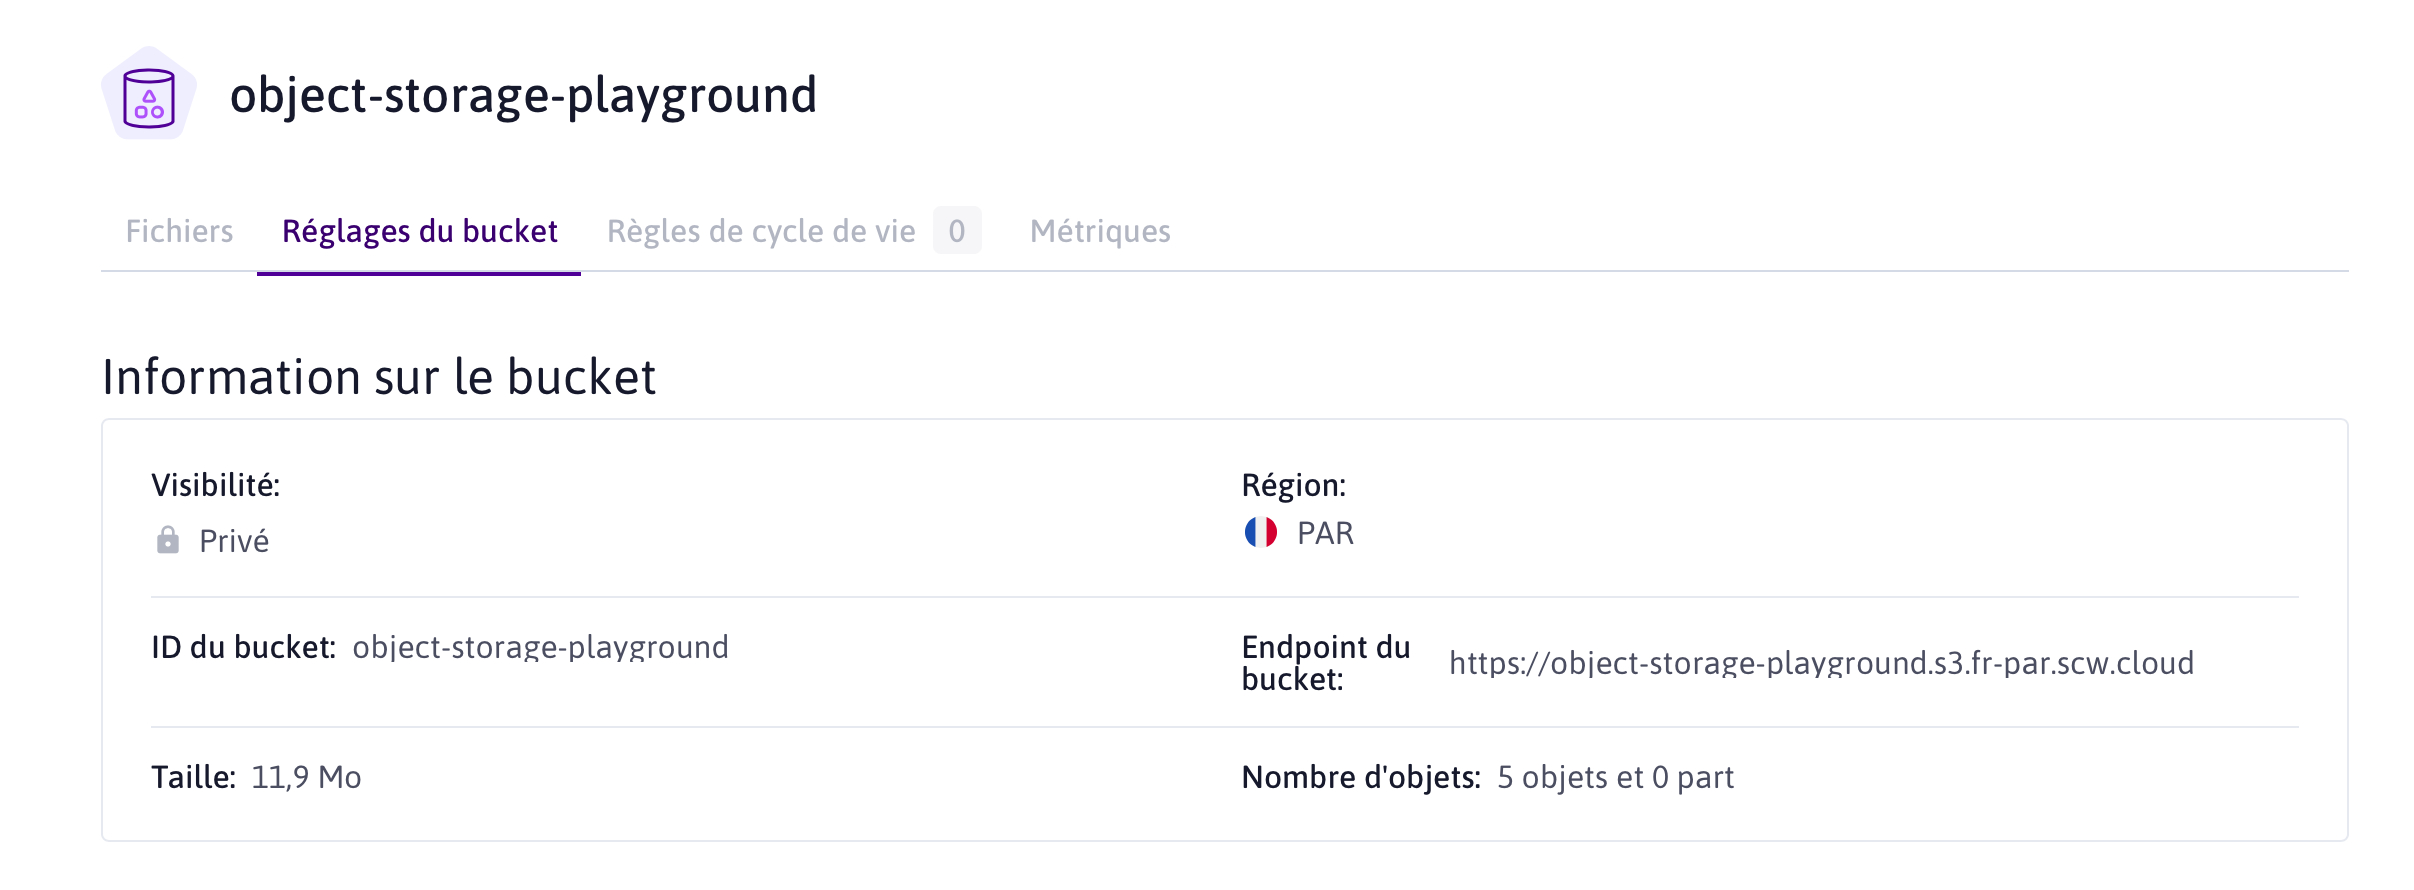This screenshot has width=2414, height=890.
Task: Click the Privé visibility value
Action: coord(234,541)
